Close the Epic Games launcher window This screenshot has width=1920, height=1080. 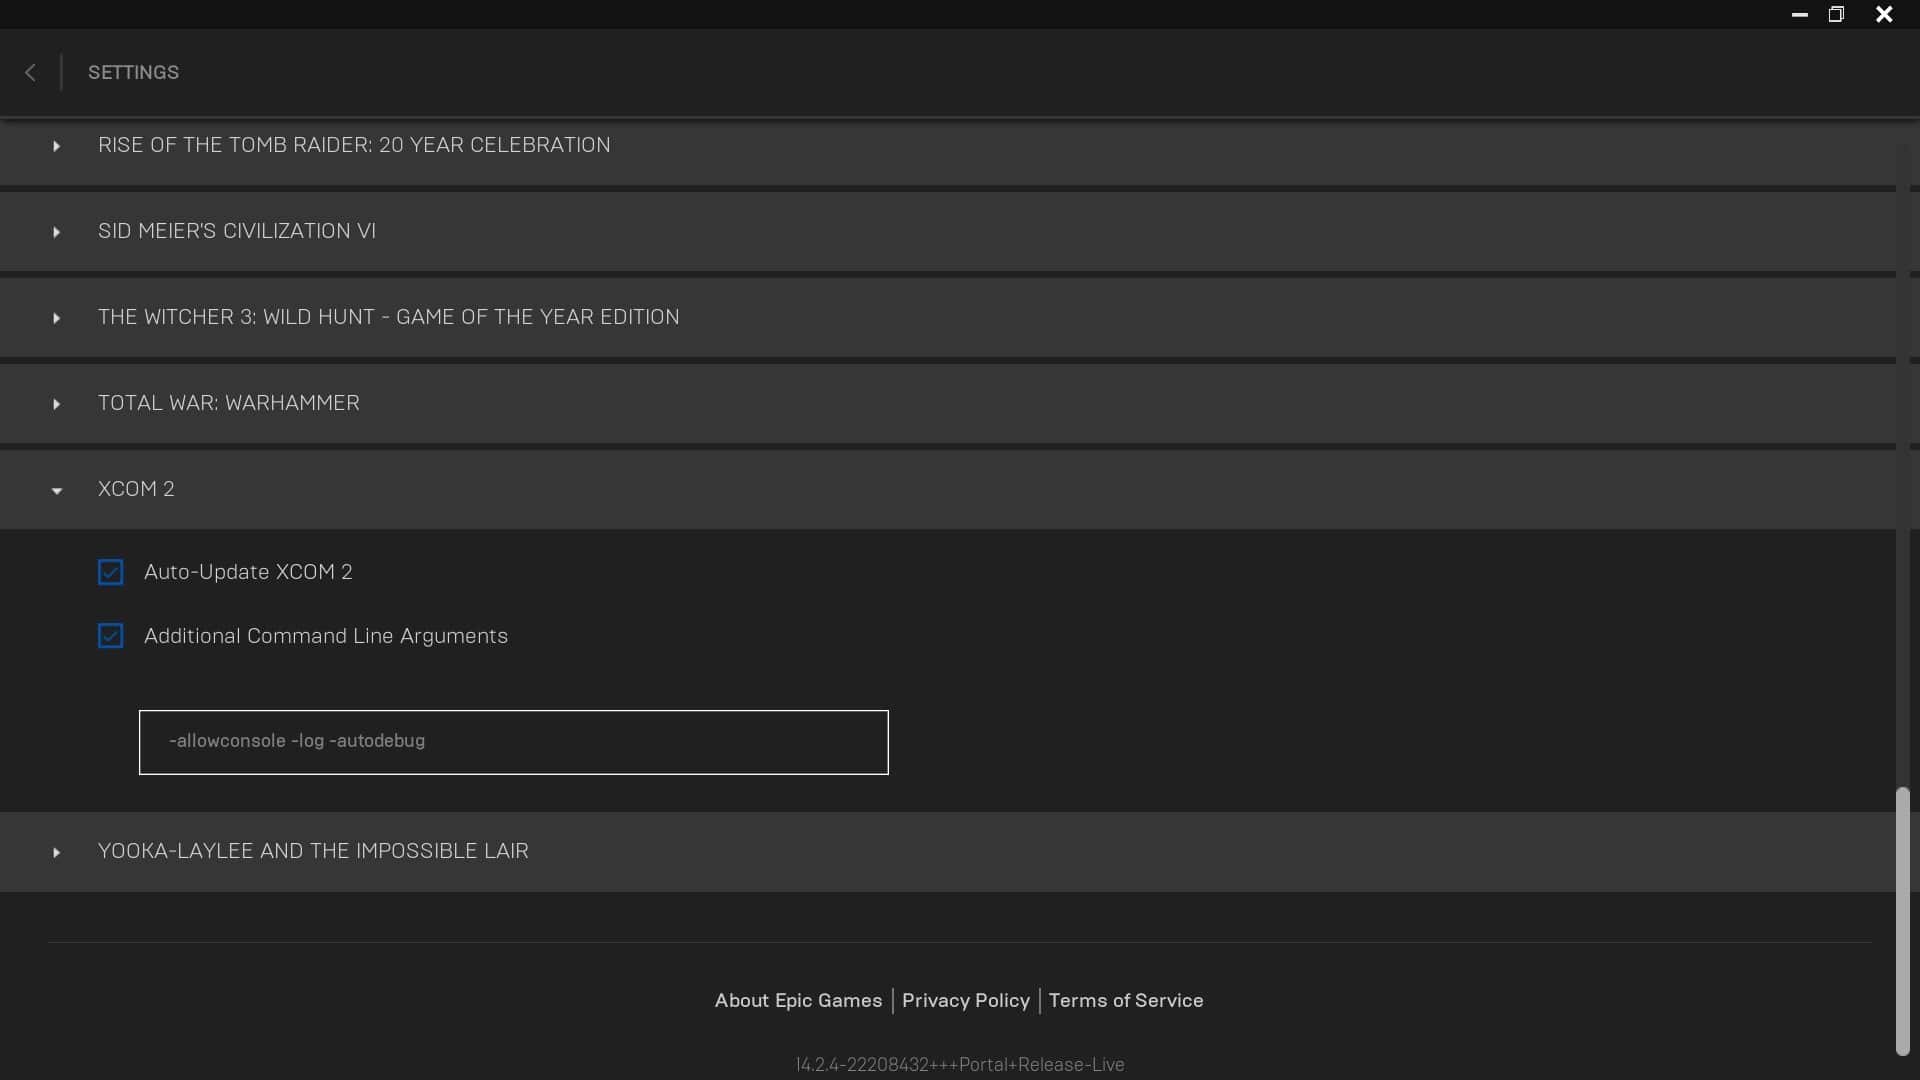tap(1884, 14)
